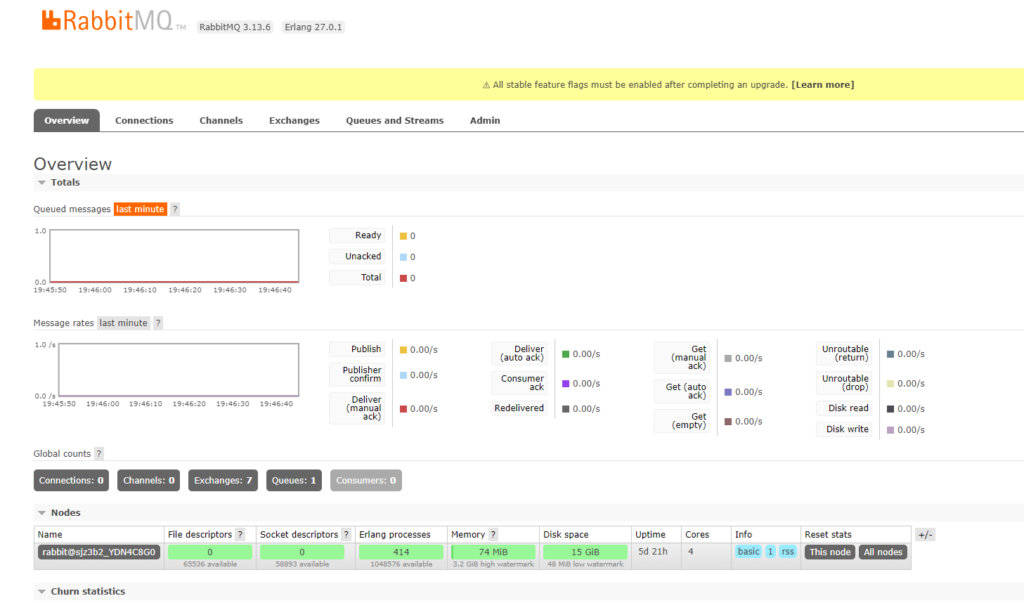Click the Socket descriptors 0 bar

(302, 552)
